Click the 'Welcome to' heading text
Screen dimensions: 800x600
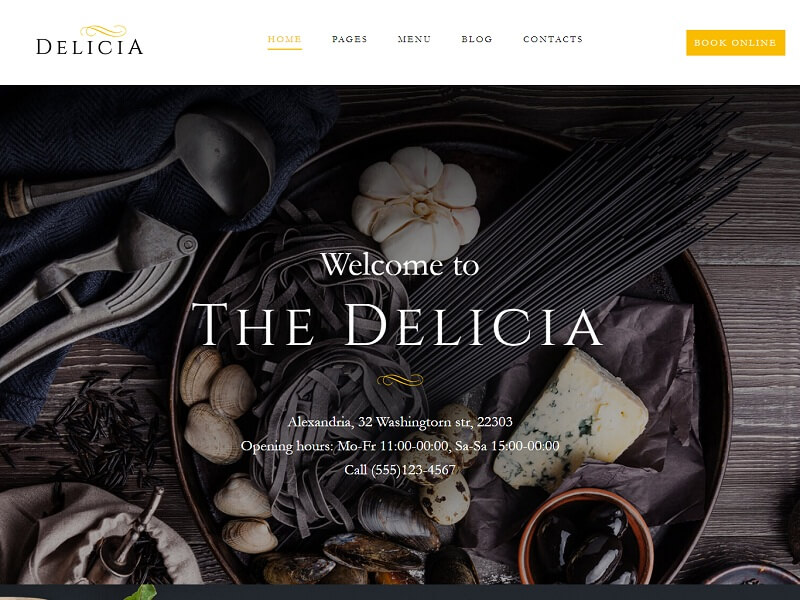coord(400,265)
